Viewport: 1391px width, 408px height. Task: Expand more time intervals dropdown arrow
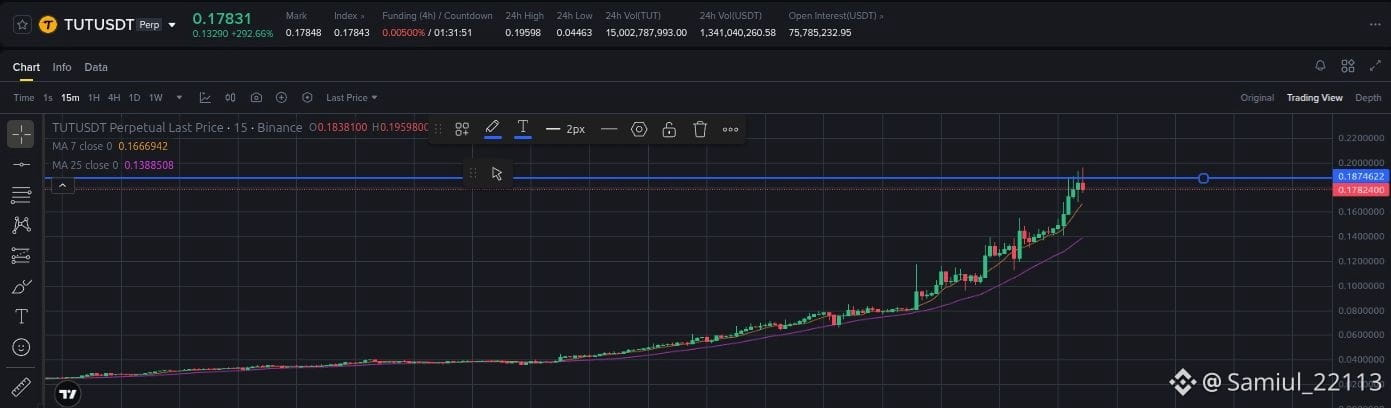180,98
